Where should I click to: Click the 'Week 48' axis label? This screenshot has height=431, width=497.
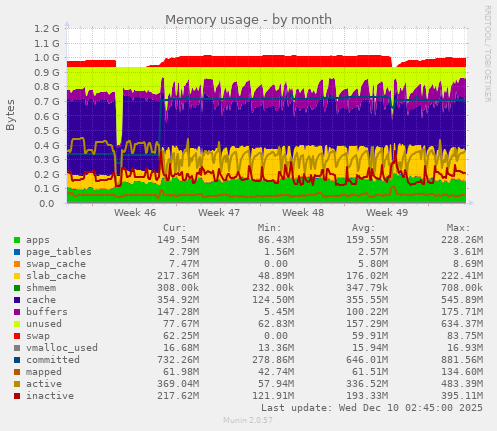tap(303, 213)
